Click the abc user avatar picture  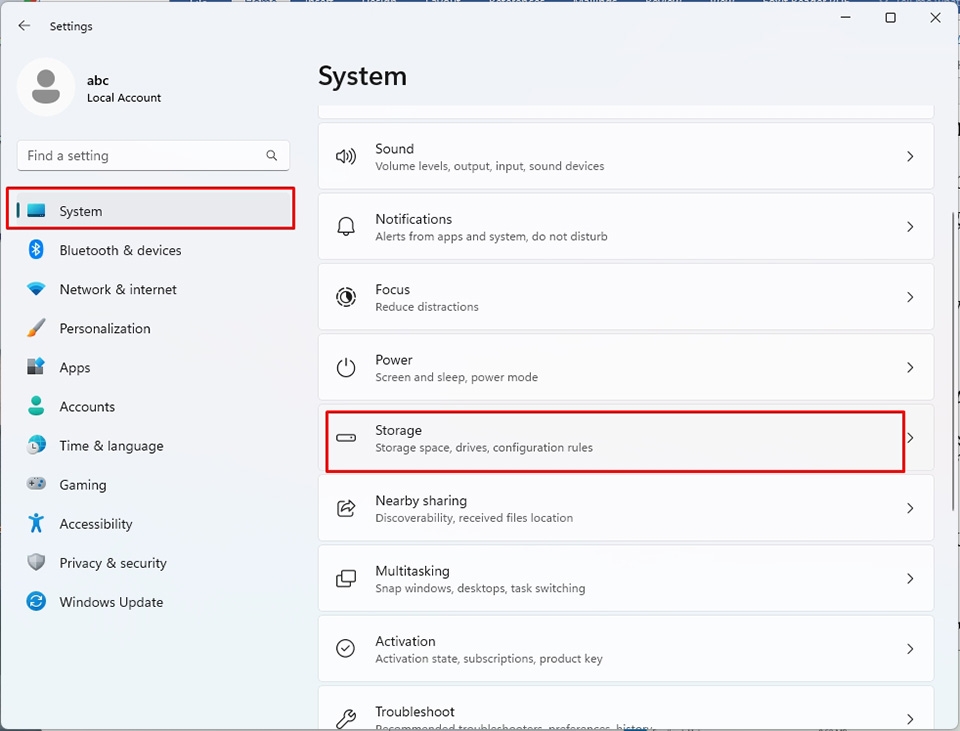pos(46,87)
